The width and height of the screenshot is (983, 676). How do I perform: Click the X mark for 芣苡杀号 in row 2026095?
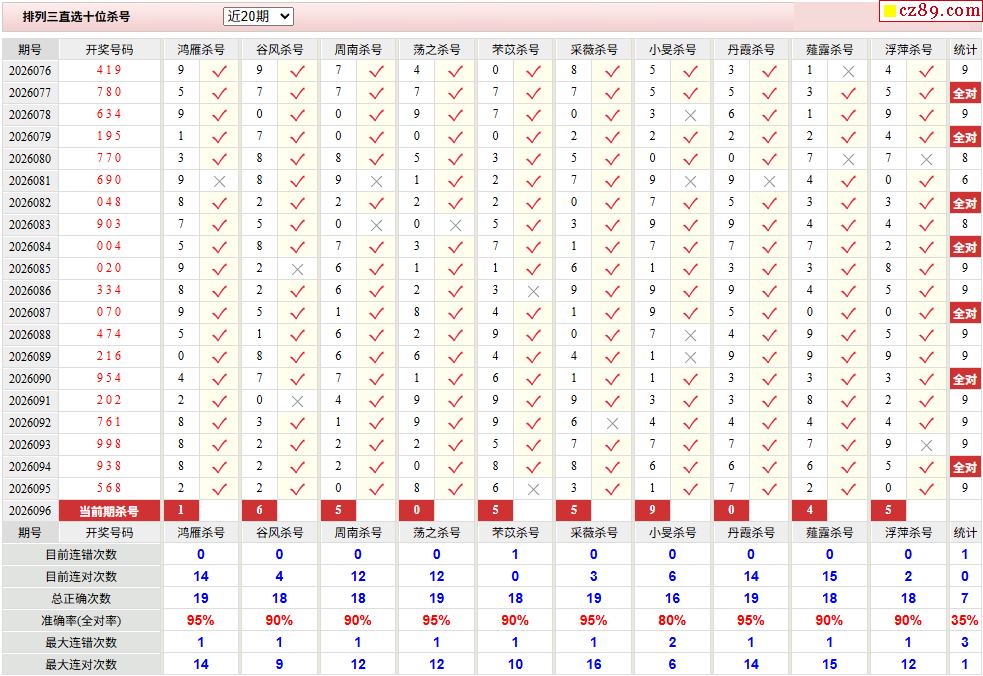tap(534, 489)
